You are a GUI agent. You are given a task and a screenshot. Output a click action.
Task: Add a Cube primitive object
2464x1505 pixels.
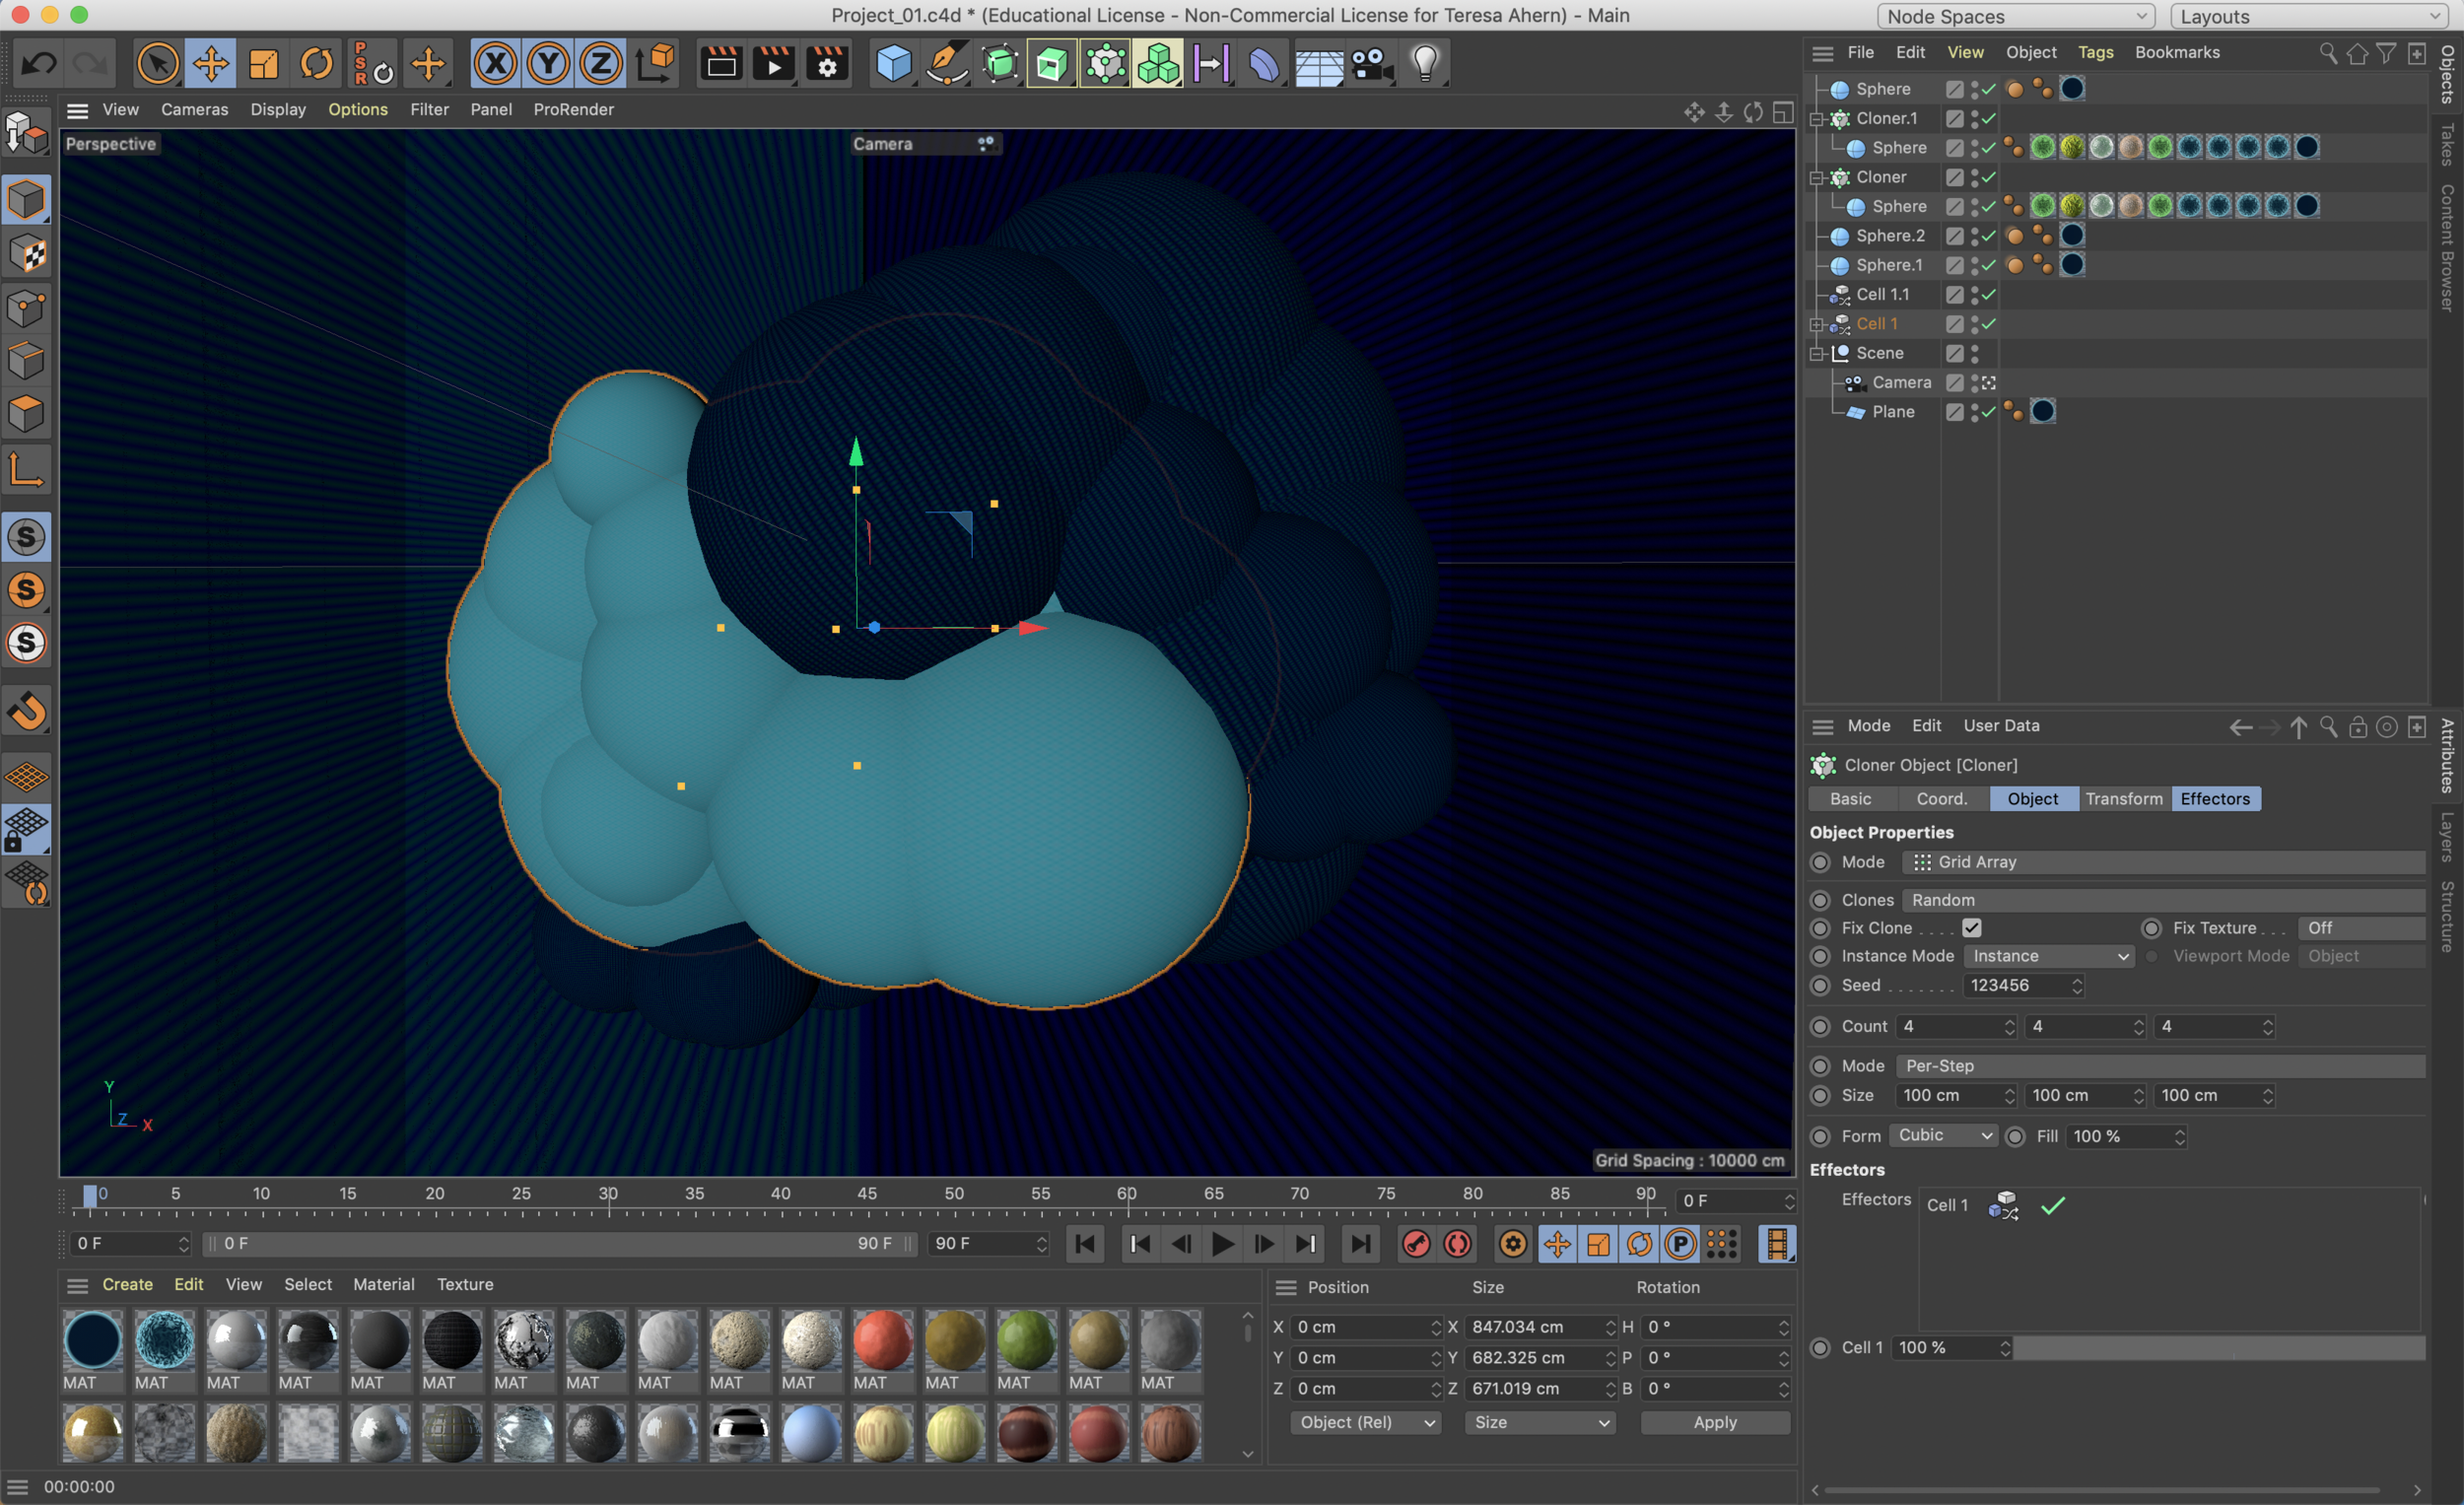[893, 65]
